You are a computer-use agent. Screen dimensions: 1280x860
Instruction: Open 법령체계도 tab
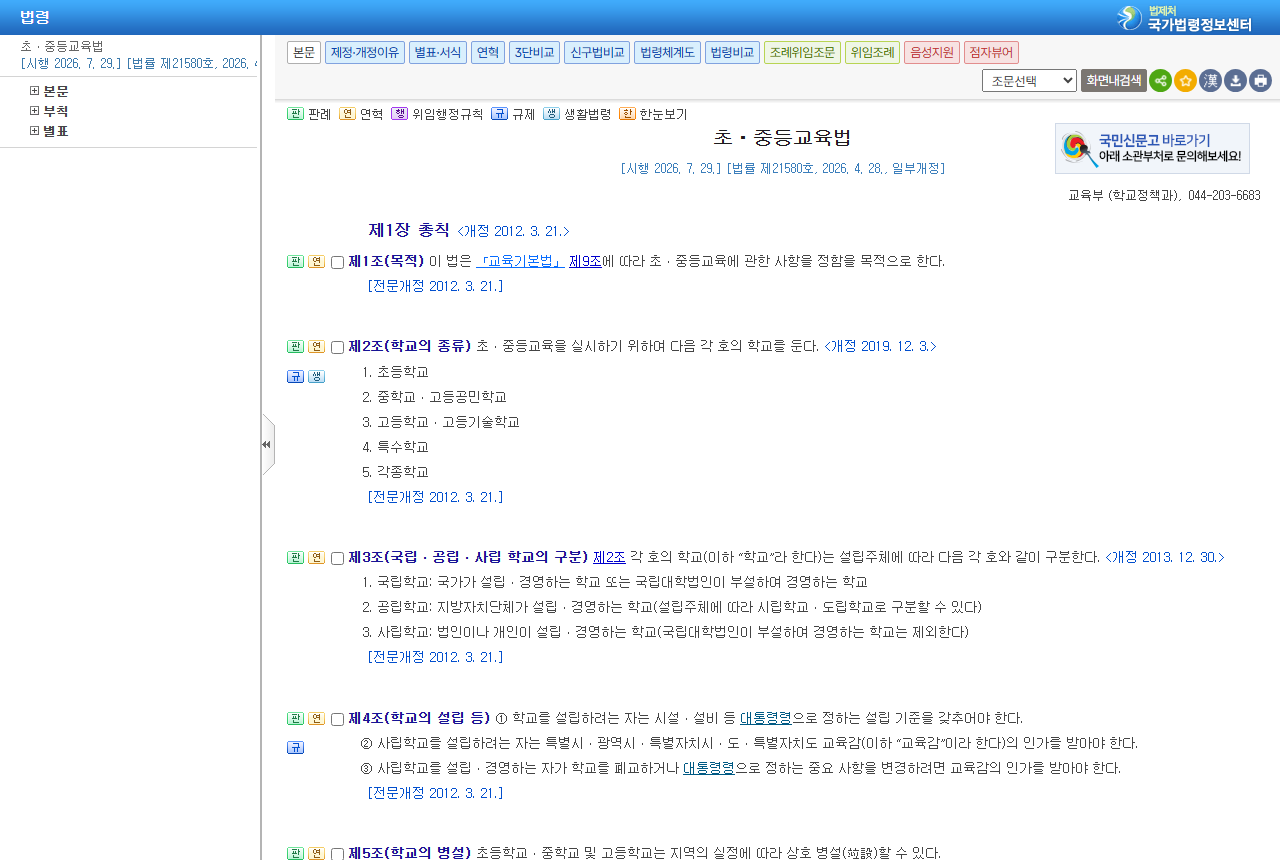coord(667,53)
